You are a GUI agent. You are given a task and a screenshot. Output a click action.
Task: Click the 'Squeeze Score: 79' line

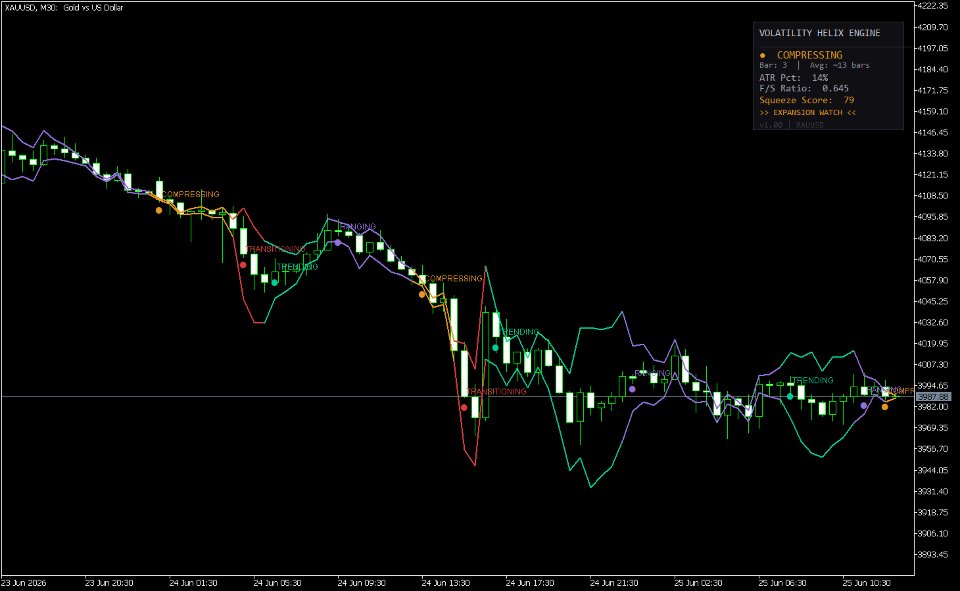806,100
